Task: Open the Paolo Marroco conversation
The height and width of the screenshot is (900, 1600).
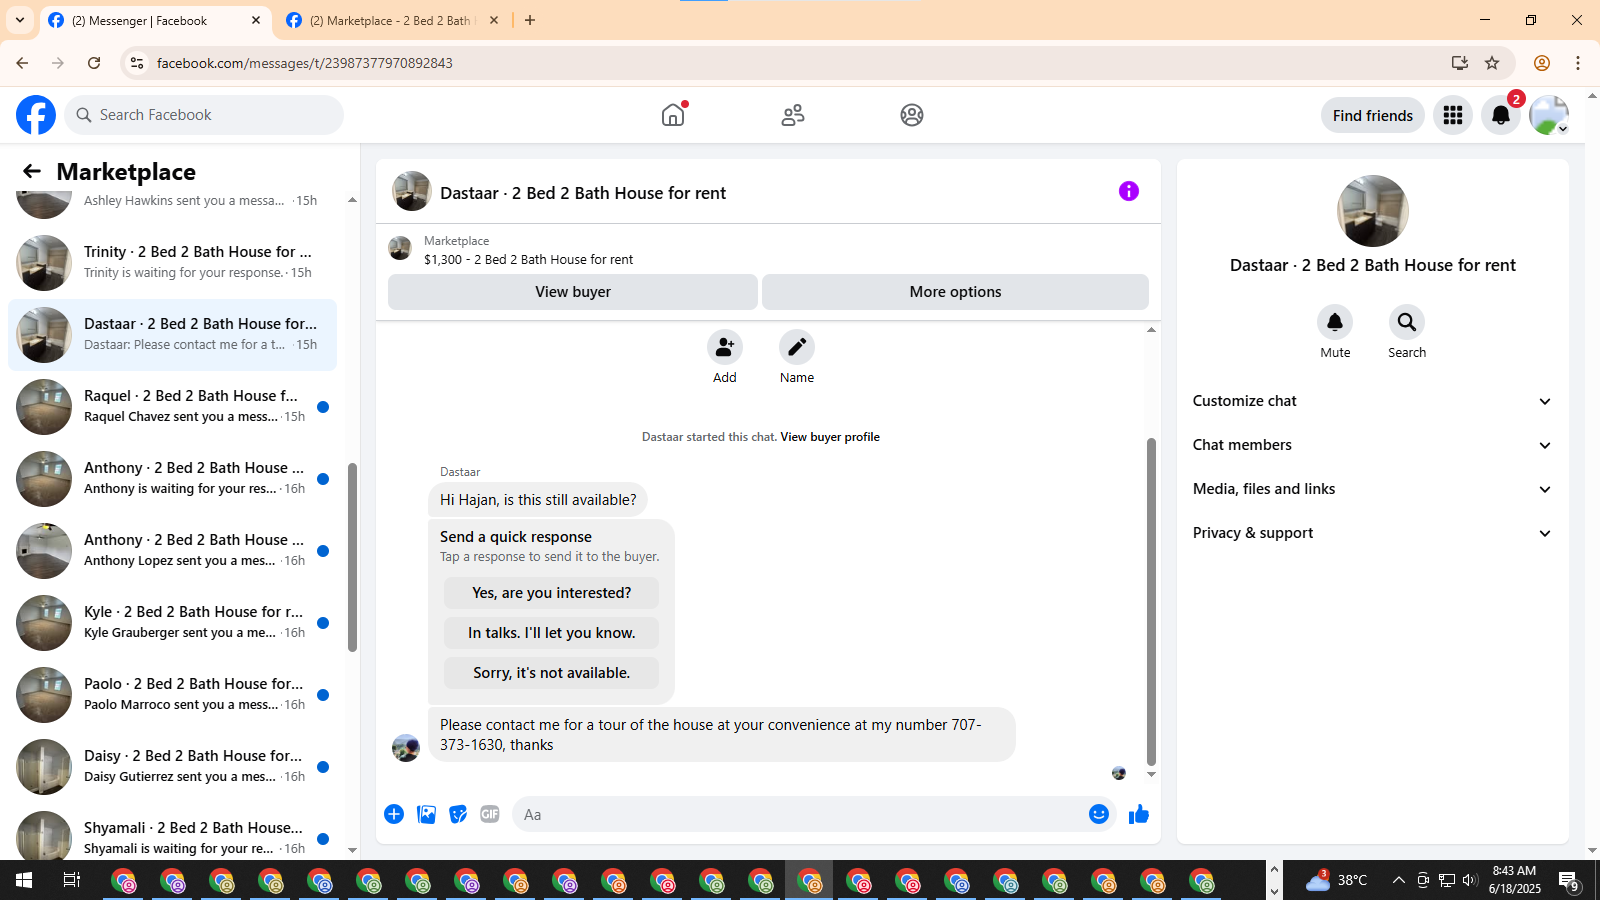Action: [172, 694]
